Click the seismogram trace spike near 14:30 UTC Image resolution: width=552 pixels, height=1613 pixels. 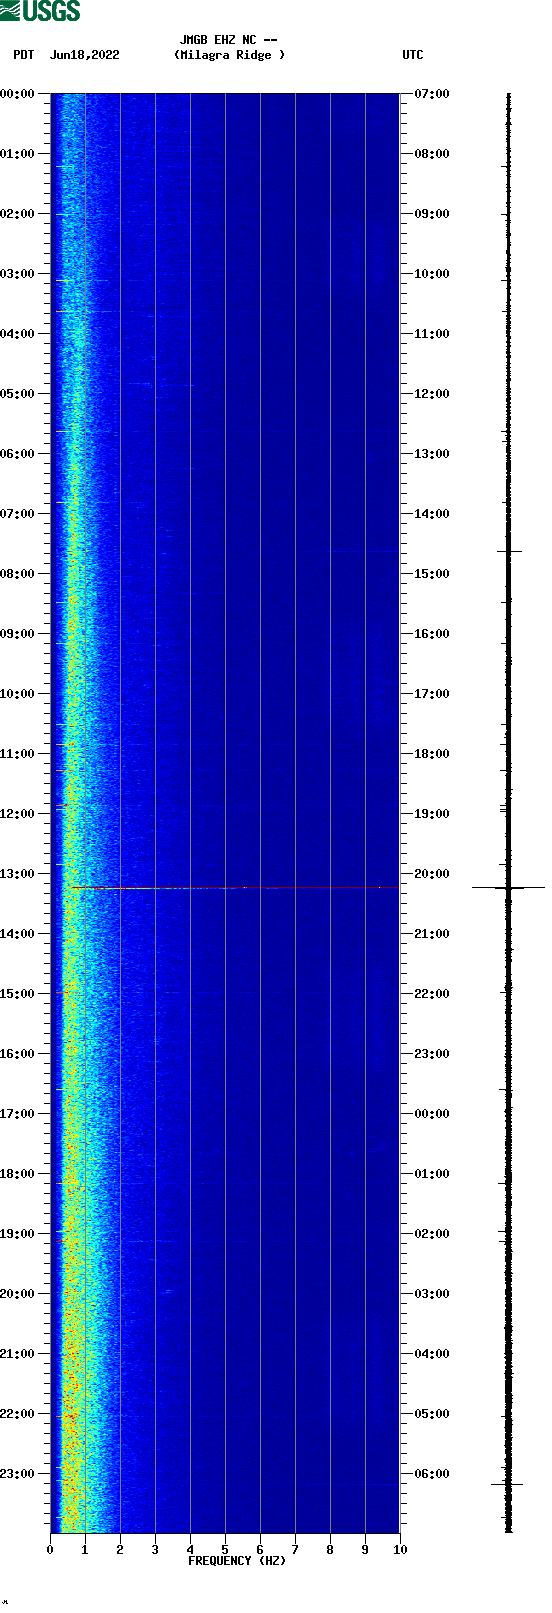pos(509,551)
